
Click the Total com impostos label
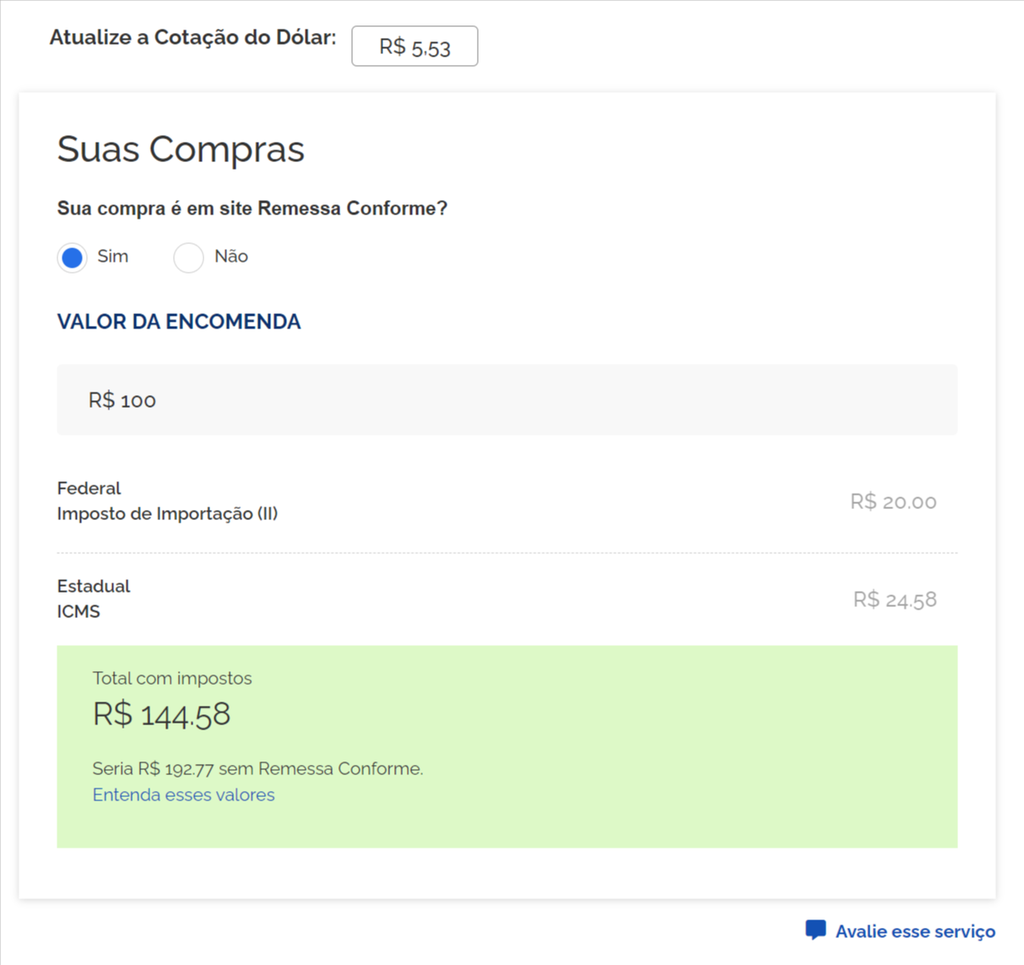(172, 678)
